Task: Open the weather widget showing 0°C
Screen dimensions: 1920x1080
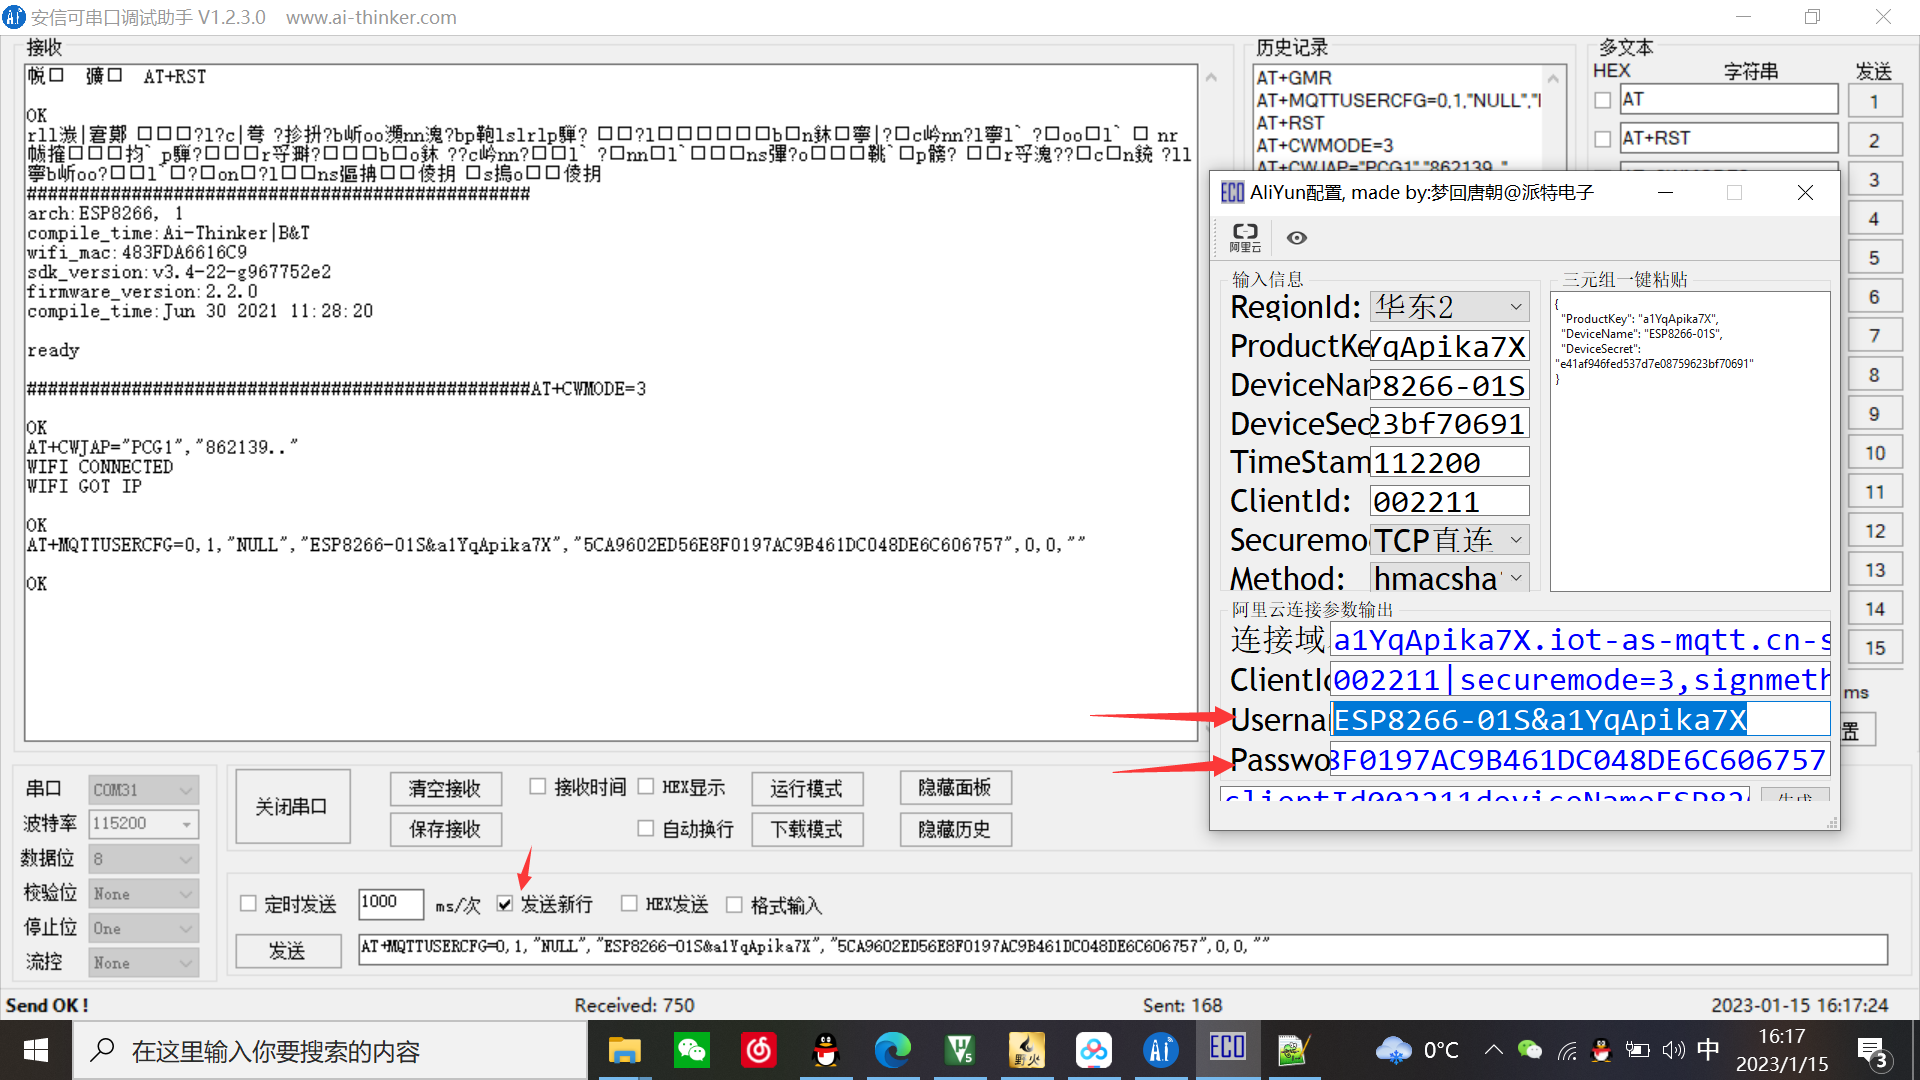Action: (x=1417, y=1050)
